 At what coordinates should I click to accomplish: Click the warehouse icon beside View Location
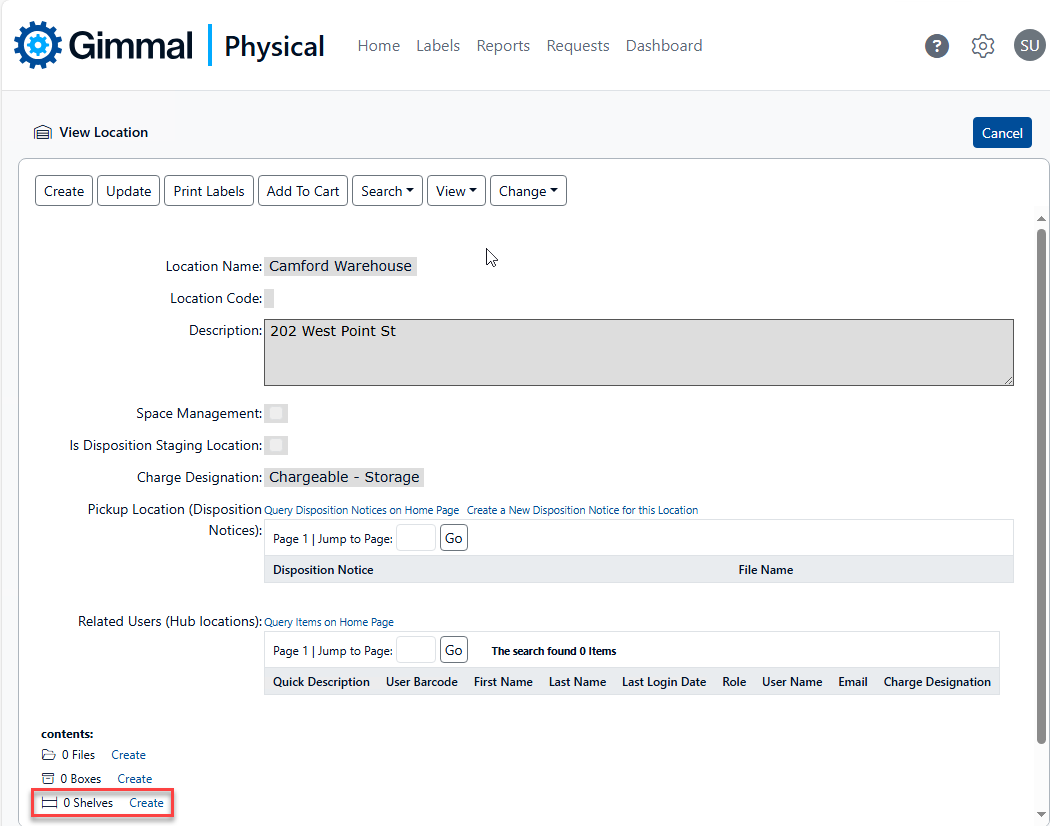[42, 132]
